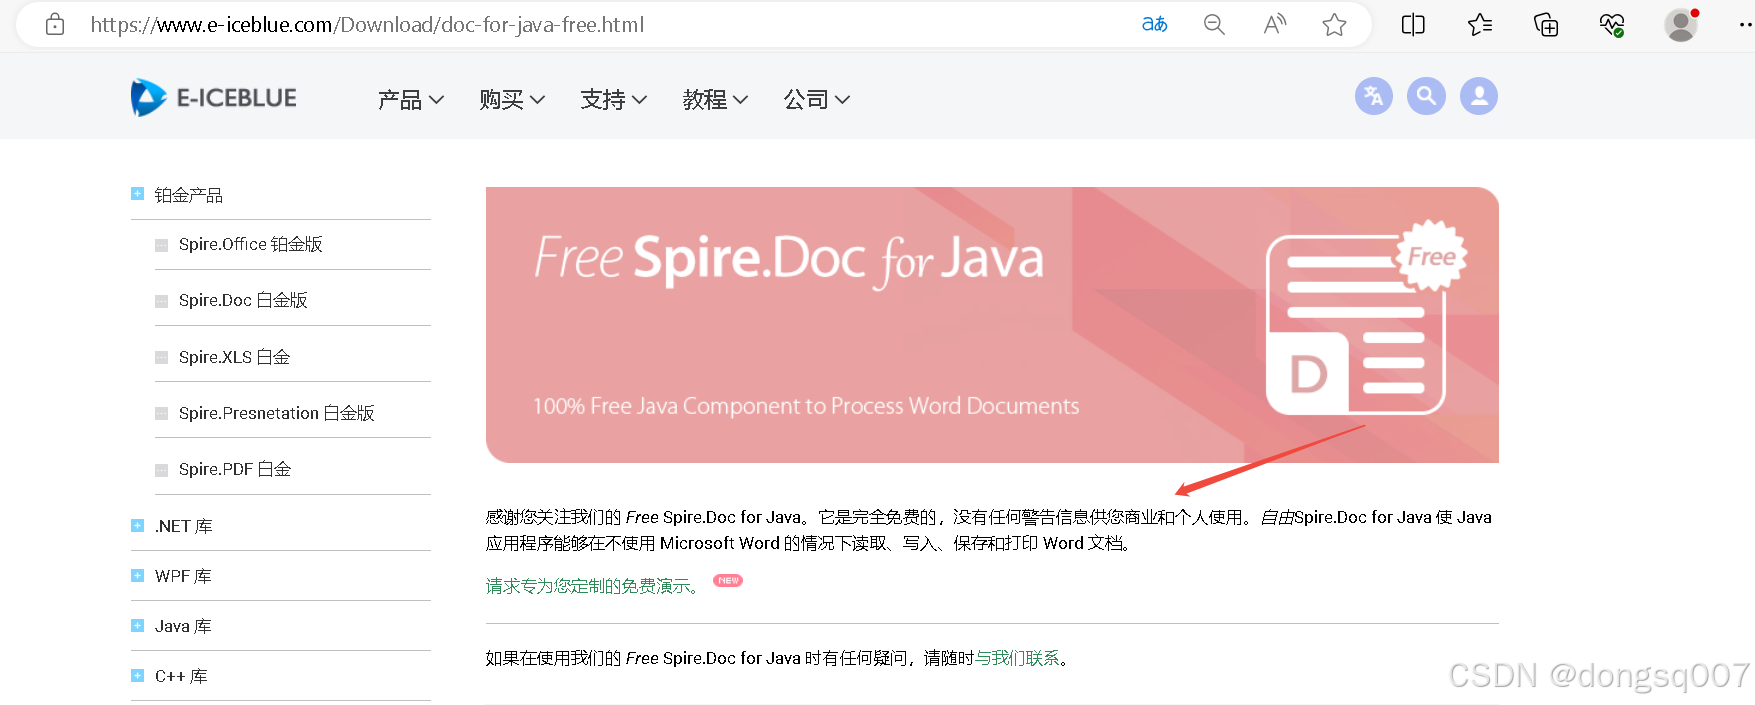Click the Free Spire.Doc for Java banner

992,325
